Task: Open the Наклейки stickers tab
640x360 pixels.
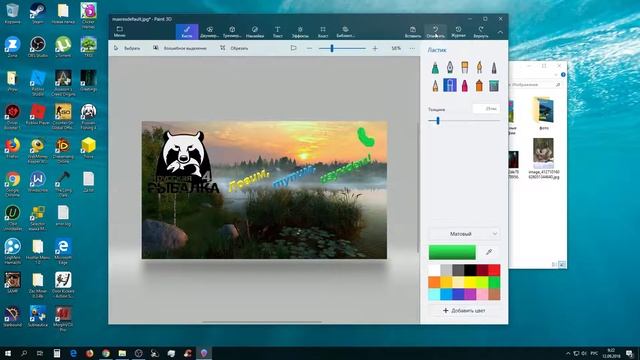Action: 255,31
